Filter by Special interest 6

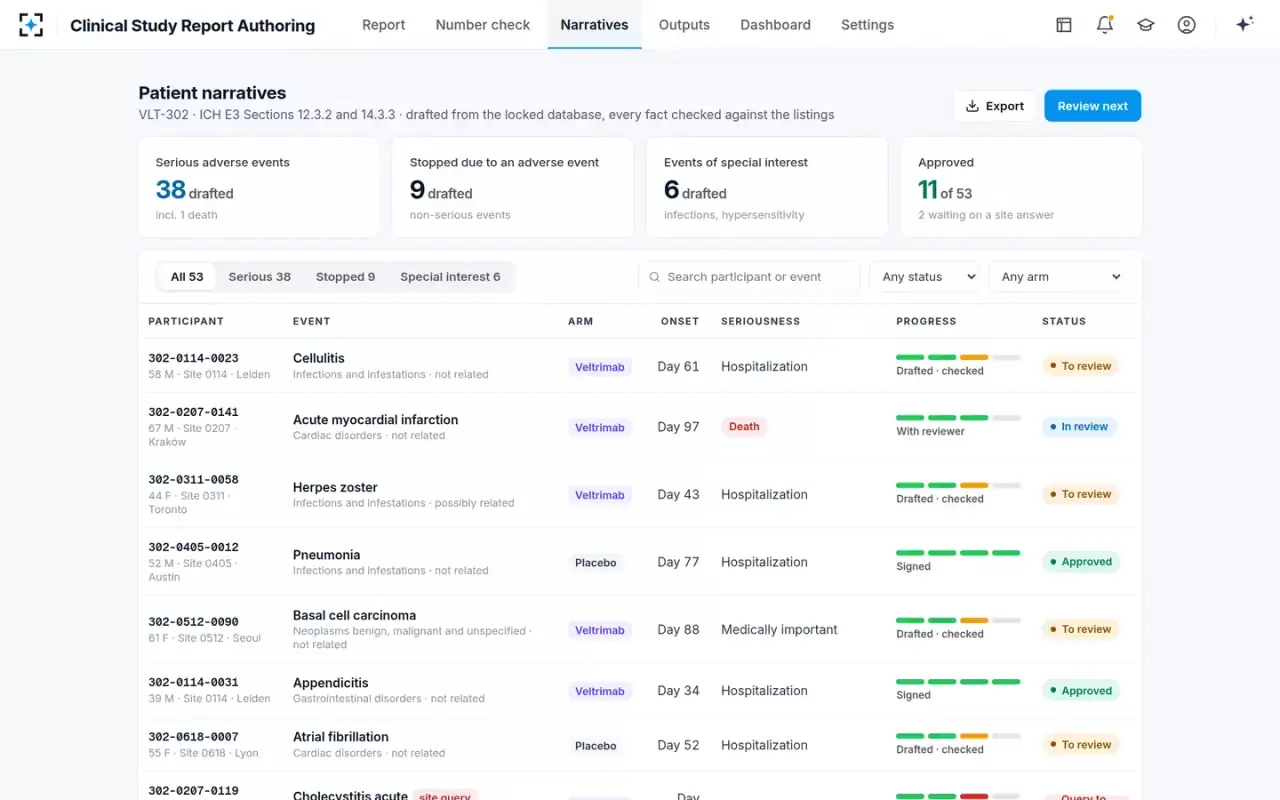[x=450, y=277]
